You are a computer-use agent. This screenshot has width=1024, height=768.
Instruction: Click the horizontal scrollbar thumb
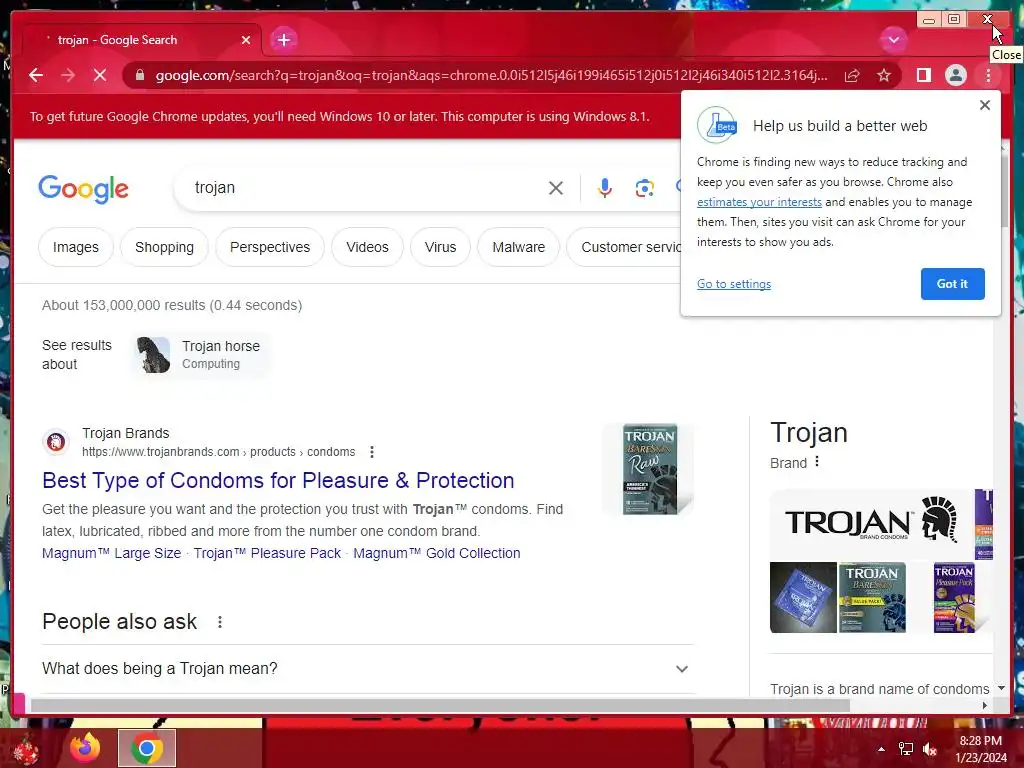[x=440, y=706]
